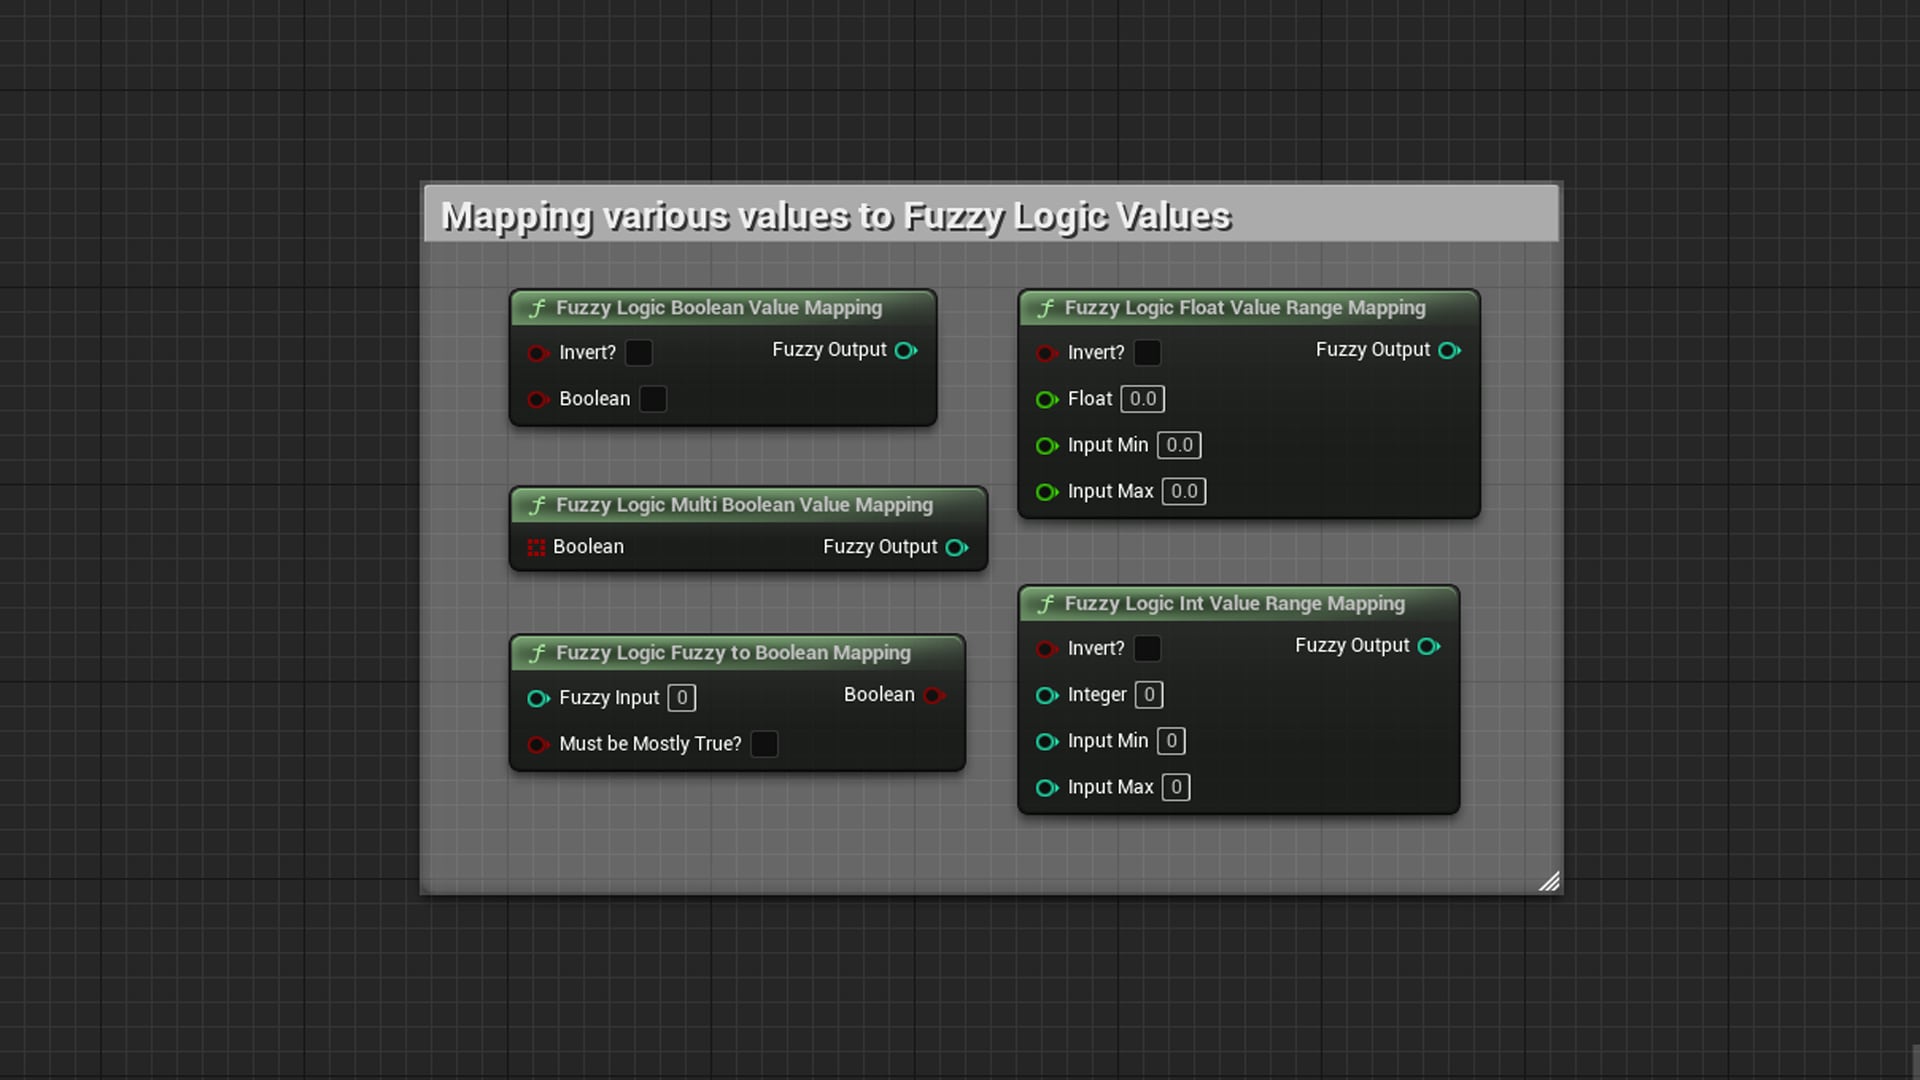Click Input Min pin on Int Range Mapping

(1047, 741)
